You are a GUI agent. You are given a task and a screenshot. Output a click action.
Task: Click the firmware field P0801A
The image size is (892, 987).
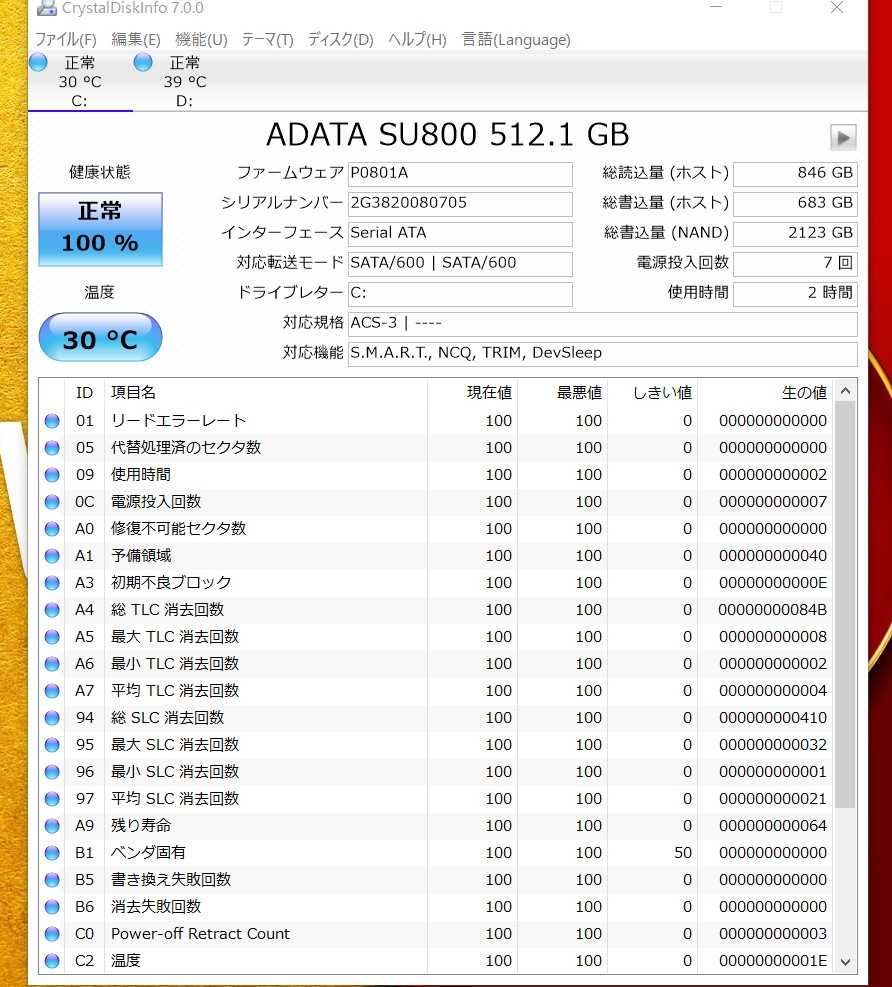pyautogui.click(x=460, y=174)
